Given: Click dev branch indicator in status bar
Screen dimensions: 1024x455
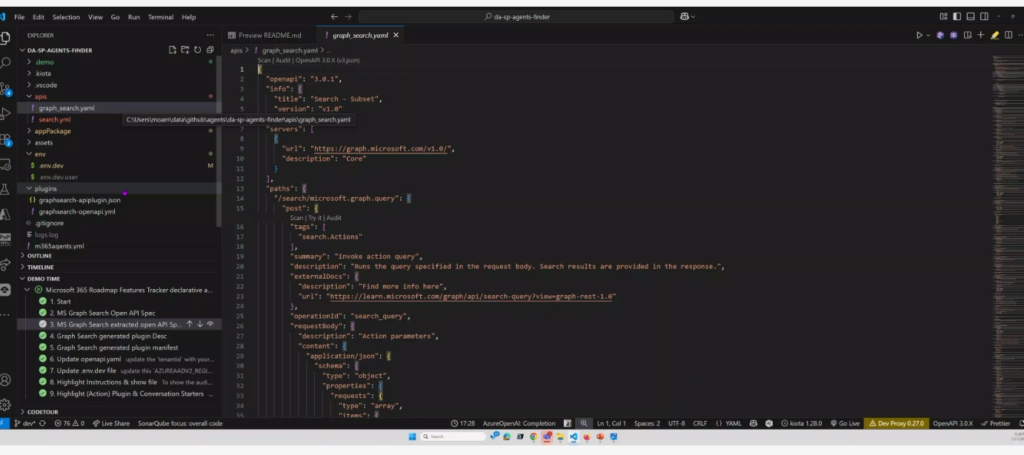Looking at the screenshot, I should click(25, 423).
